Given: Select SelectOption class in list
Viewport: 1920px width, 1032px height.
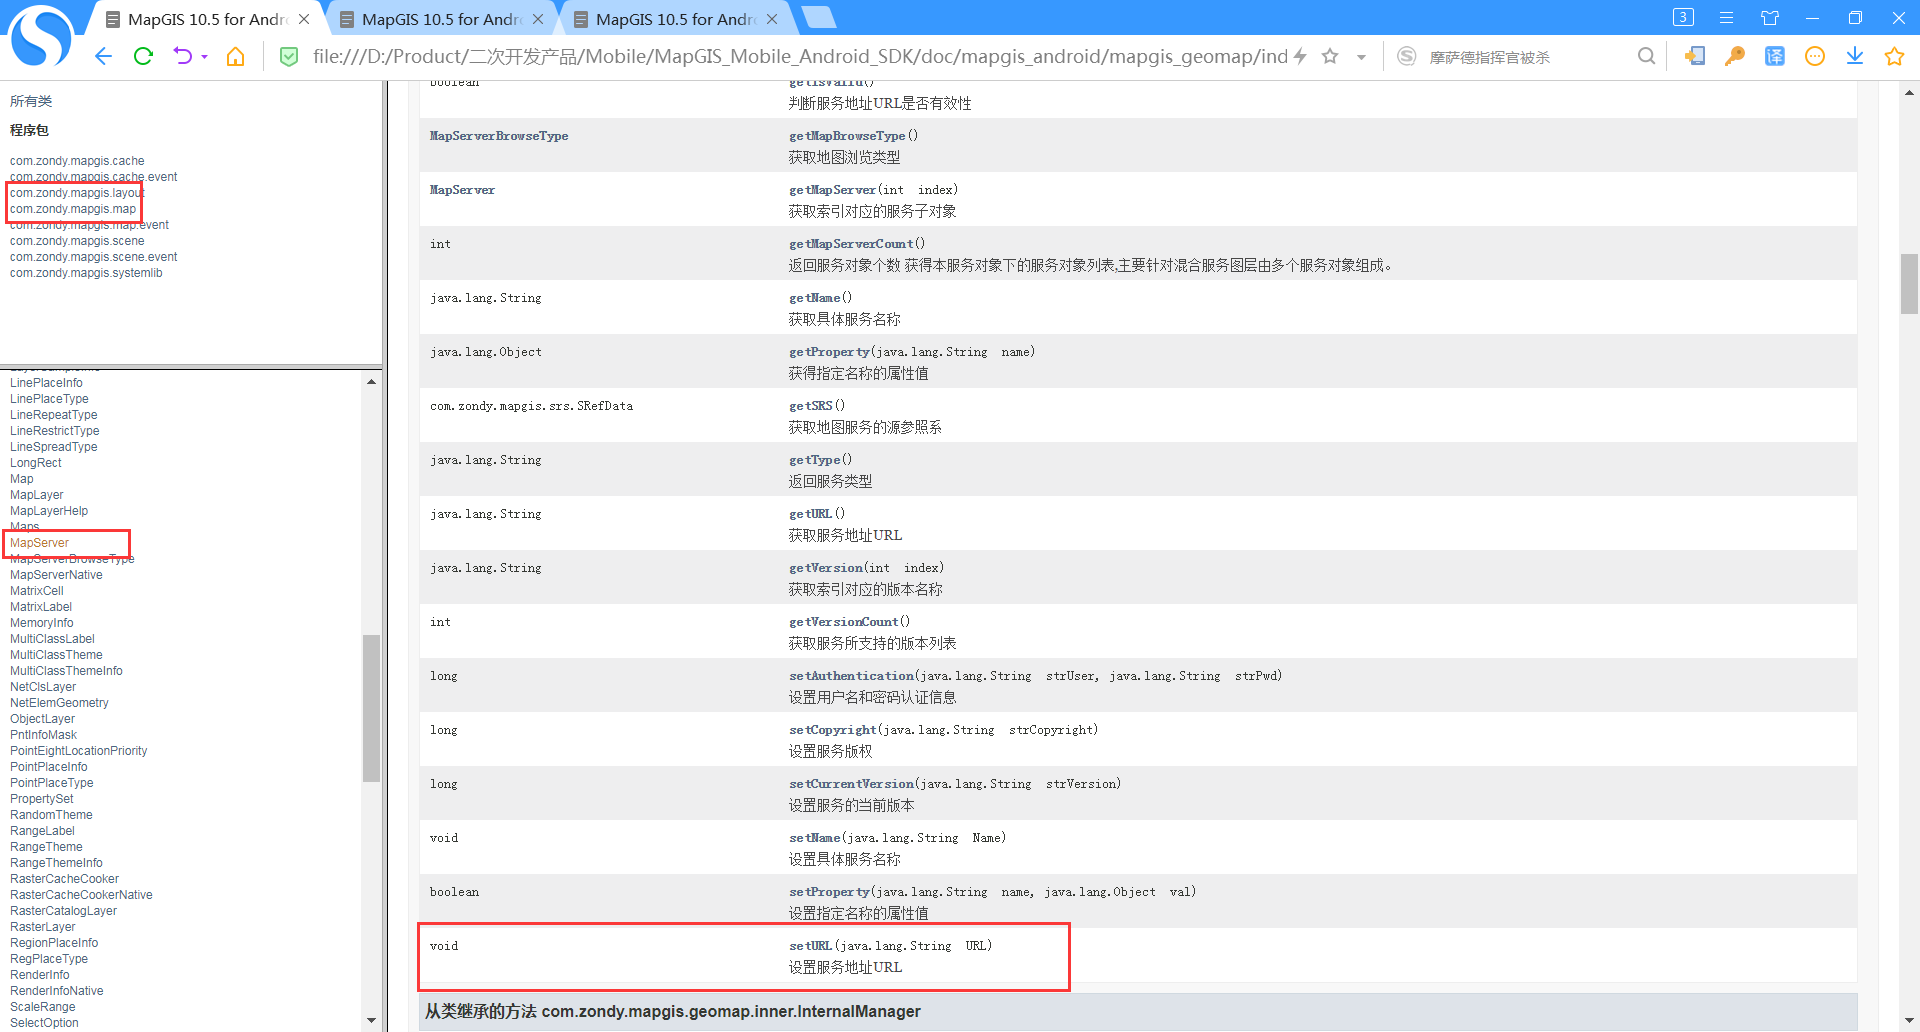Looking at the screenshot, I should click(44, 1023).
